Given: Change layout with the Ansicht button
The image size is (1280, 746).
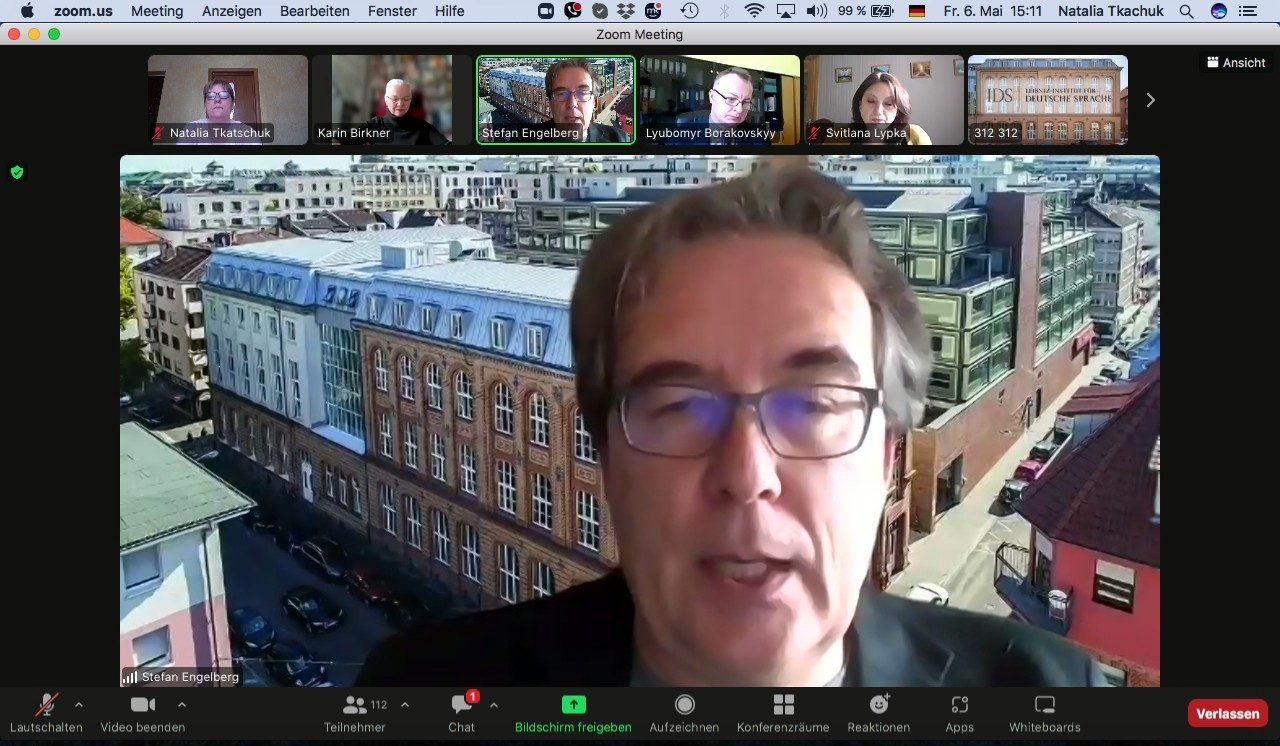Looking at the screenshot, I should coord(1236,62).
